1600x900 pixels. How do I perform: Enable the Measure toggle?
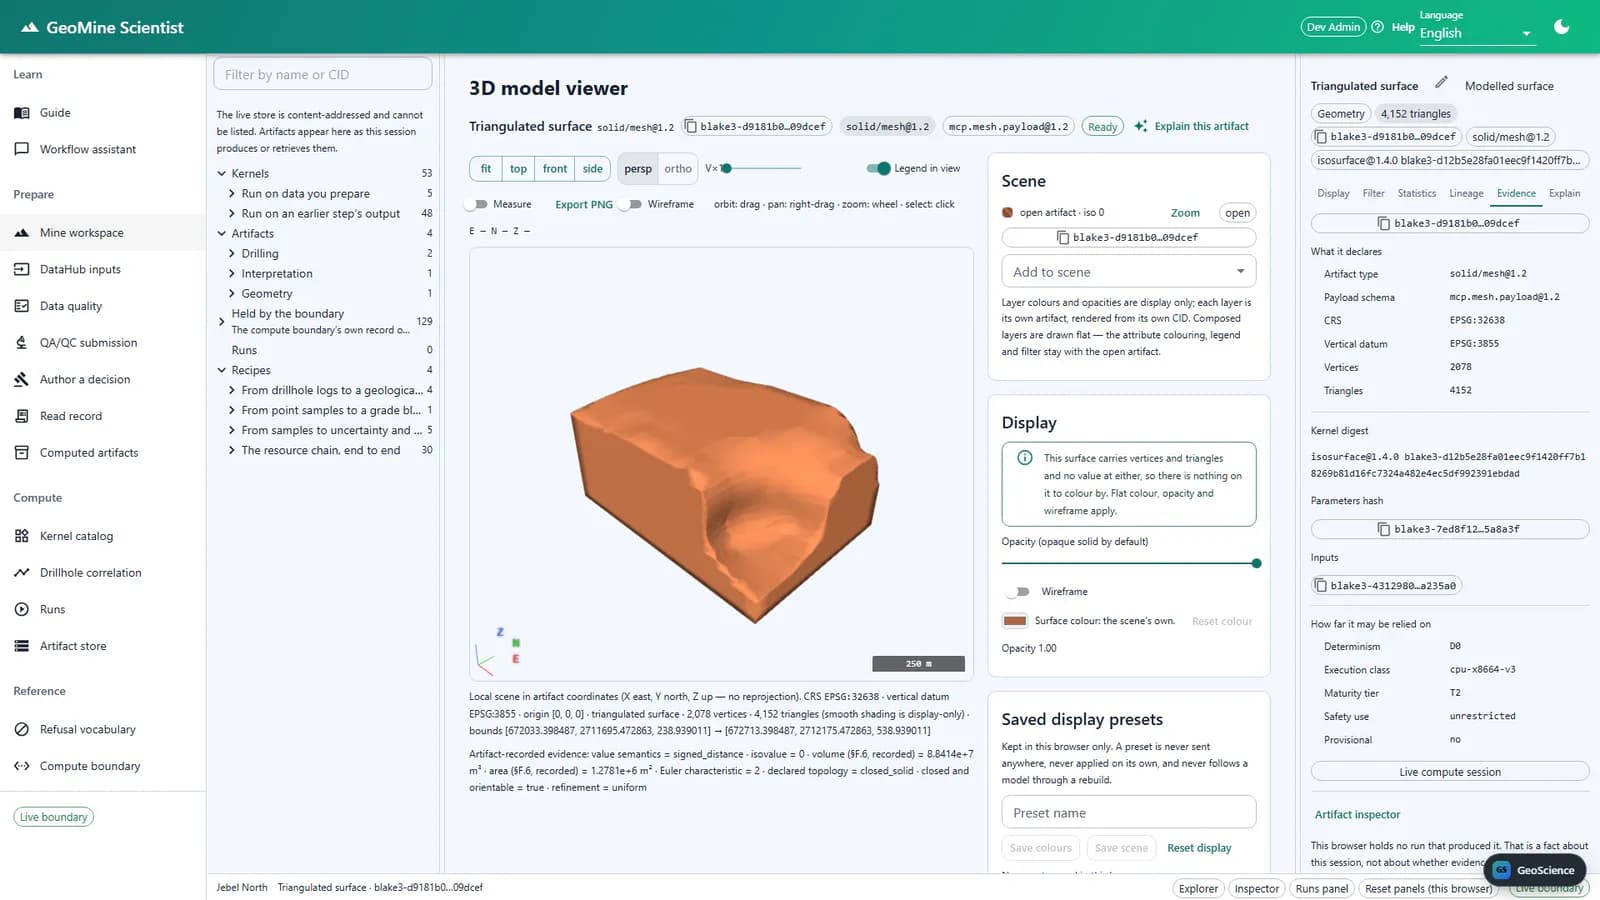[x=476, y=204]
